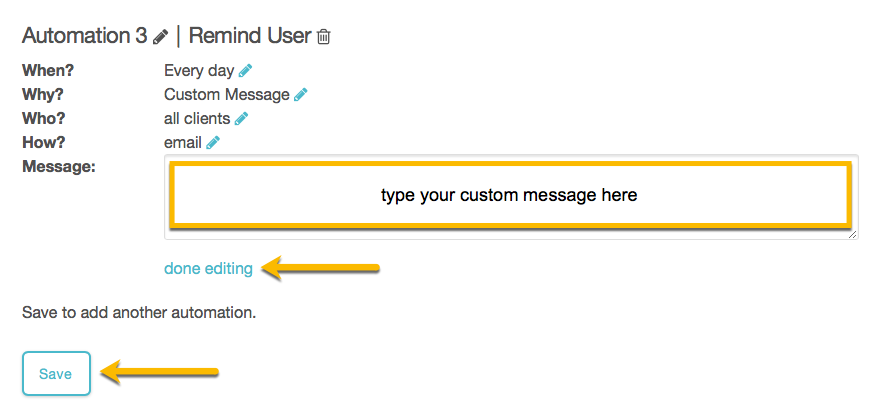Click the 'all clients' value text
The image size is (870, 410).
[196, 119]
